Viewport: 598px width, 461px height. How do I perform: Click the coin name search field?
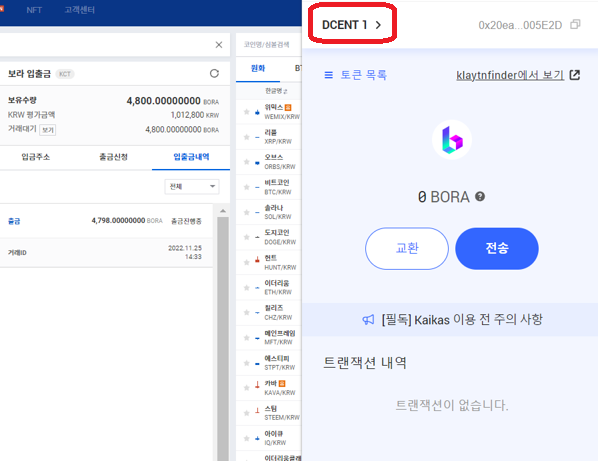(267, 45)
